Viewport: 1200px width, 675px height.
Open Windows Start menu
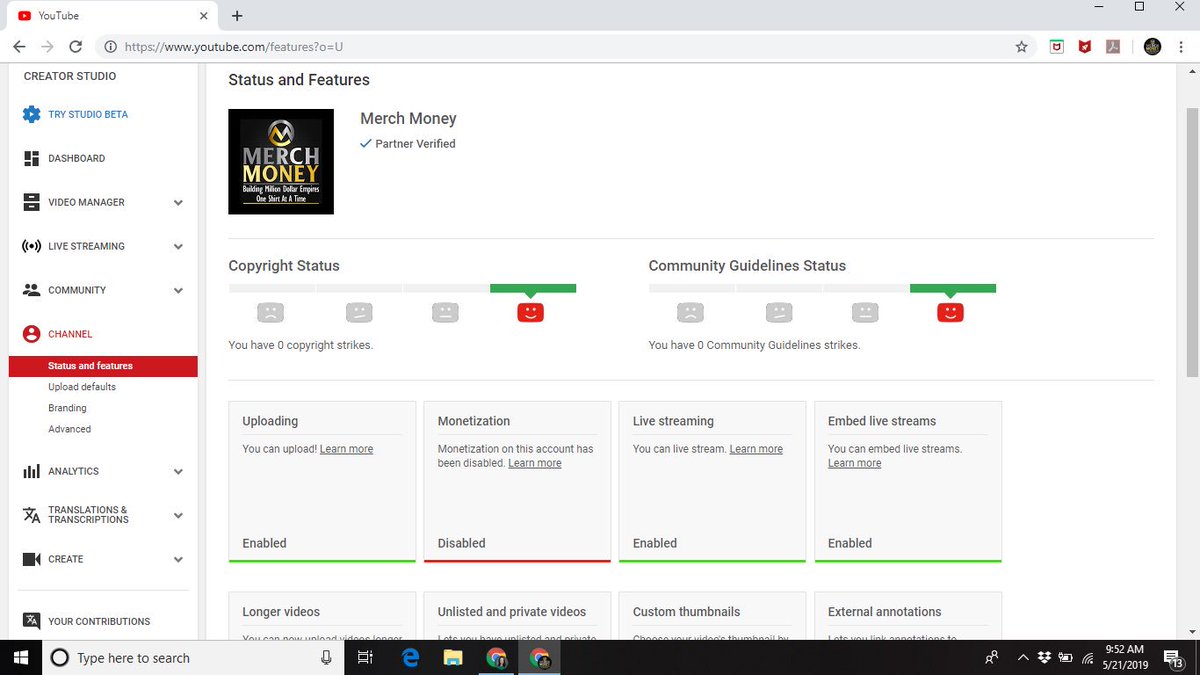click(x=19, y=657)
